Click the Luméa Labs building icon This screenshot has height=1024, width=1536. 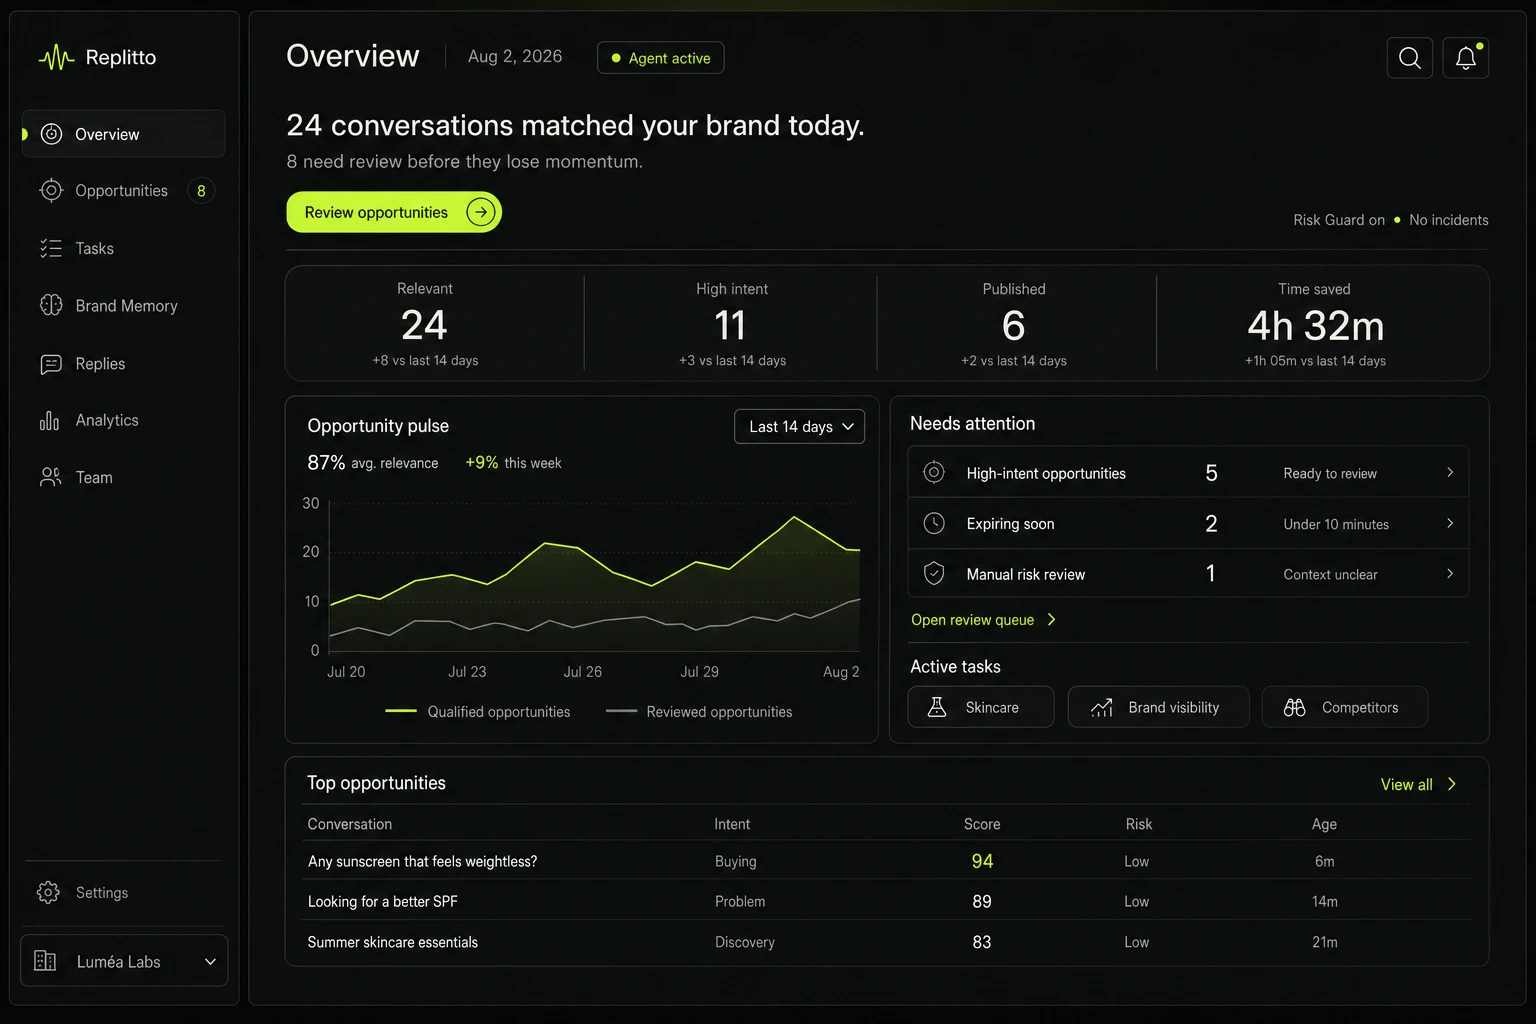[x=45, y=961]
